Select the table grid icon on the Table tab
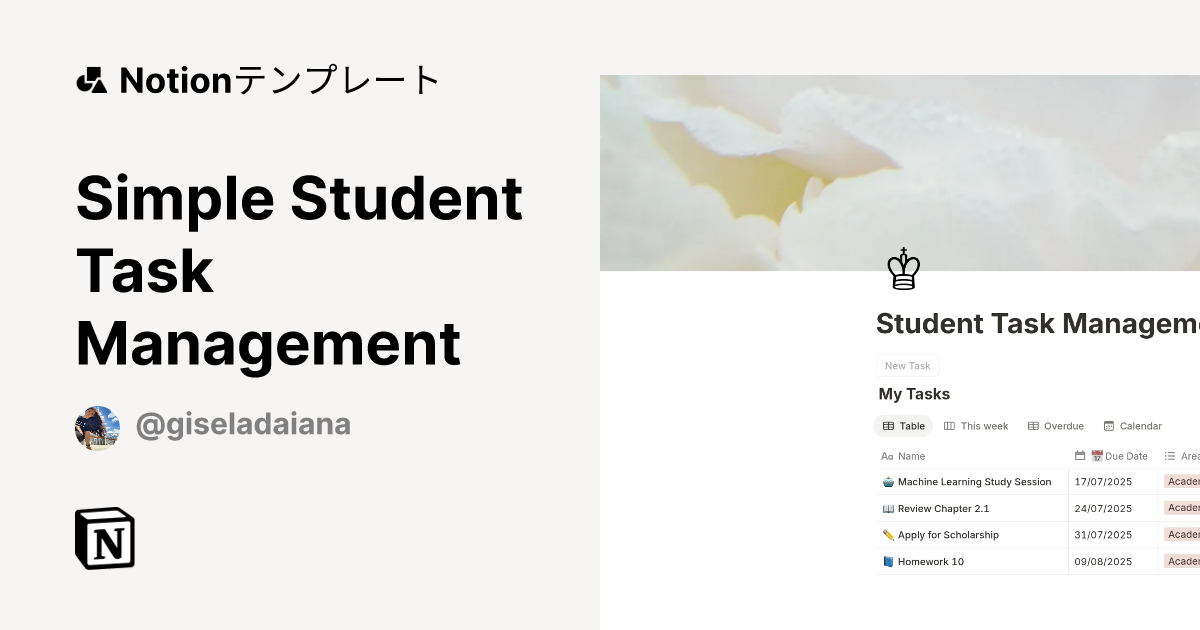Image resolution: width=1200 pixels, height=630 pixels. click(x=888, y=426)
